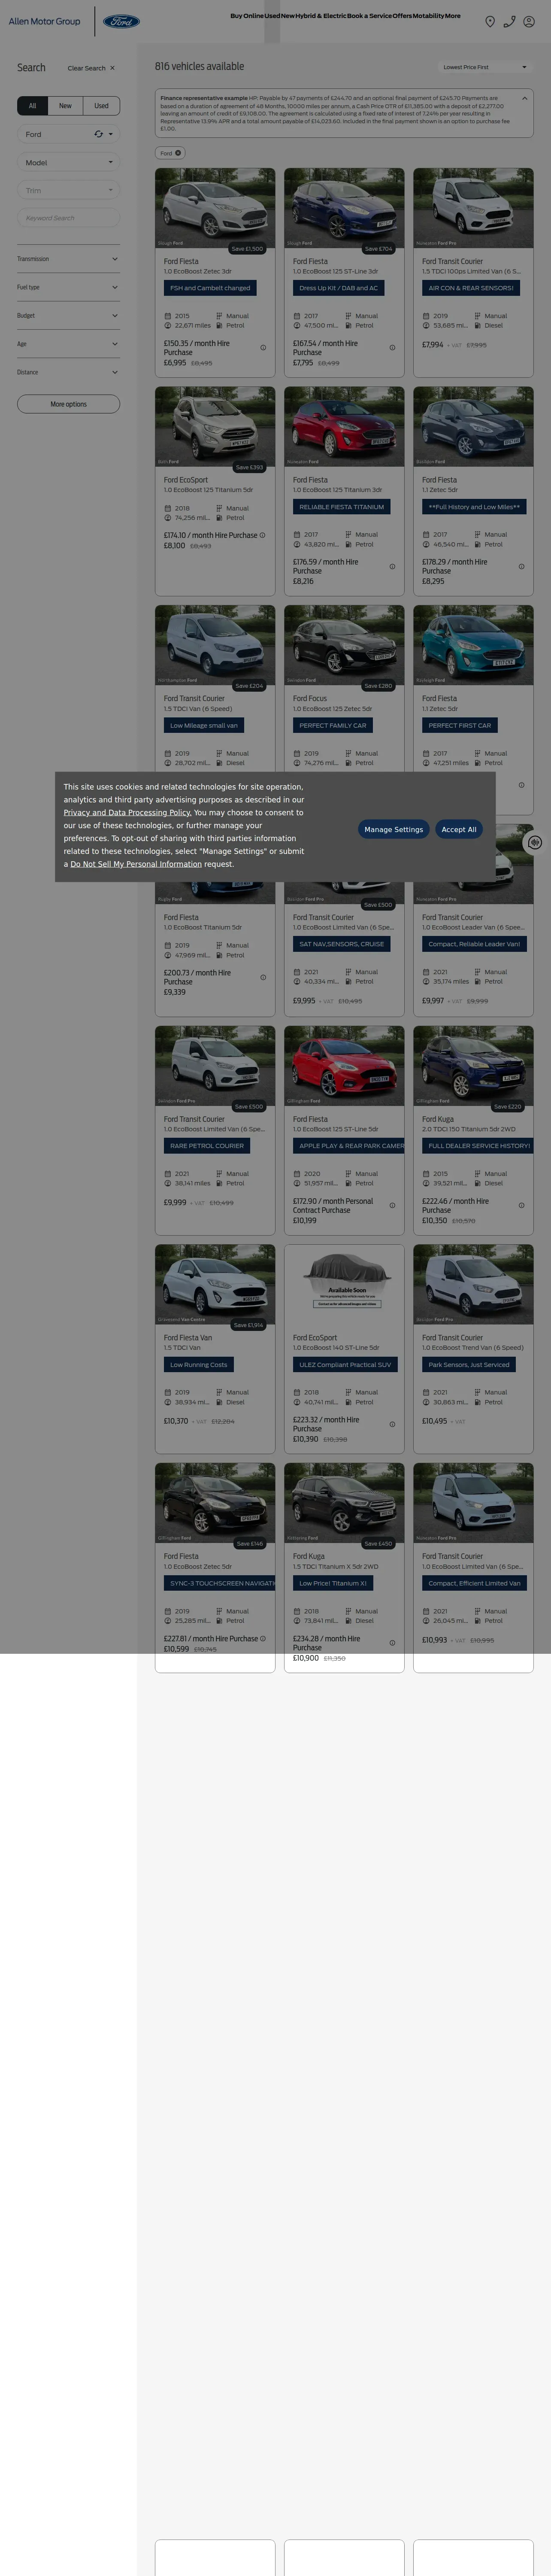Show finance info for £172.90 Fiesta ST-Line
551x2576 pixels.
pyautogui.click(x=392, y=1205)
